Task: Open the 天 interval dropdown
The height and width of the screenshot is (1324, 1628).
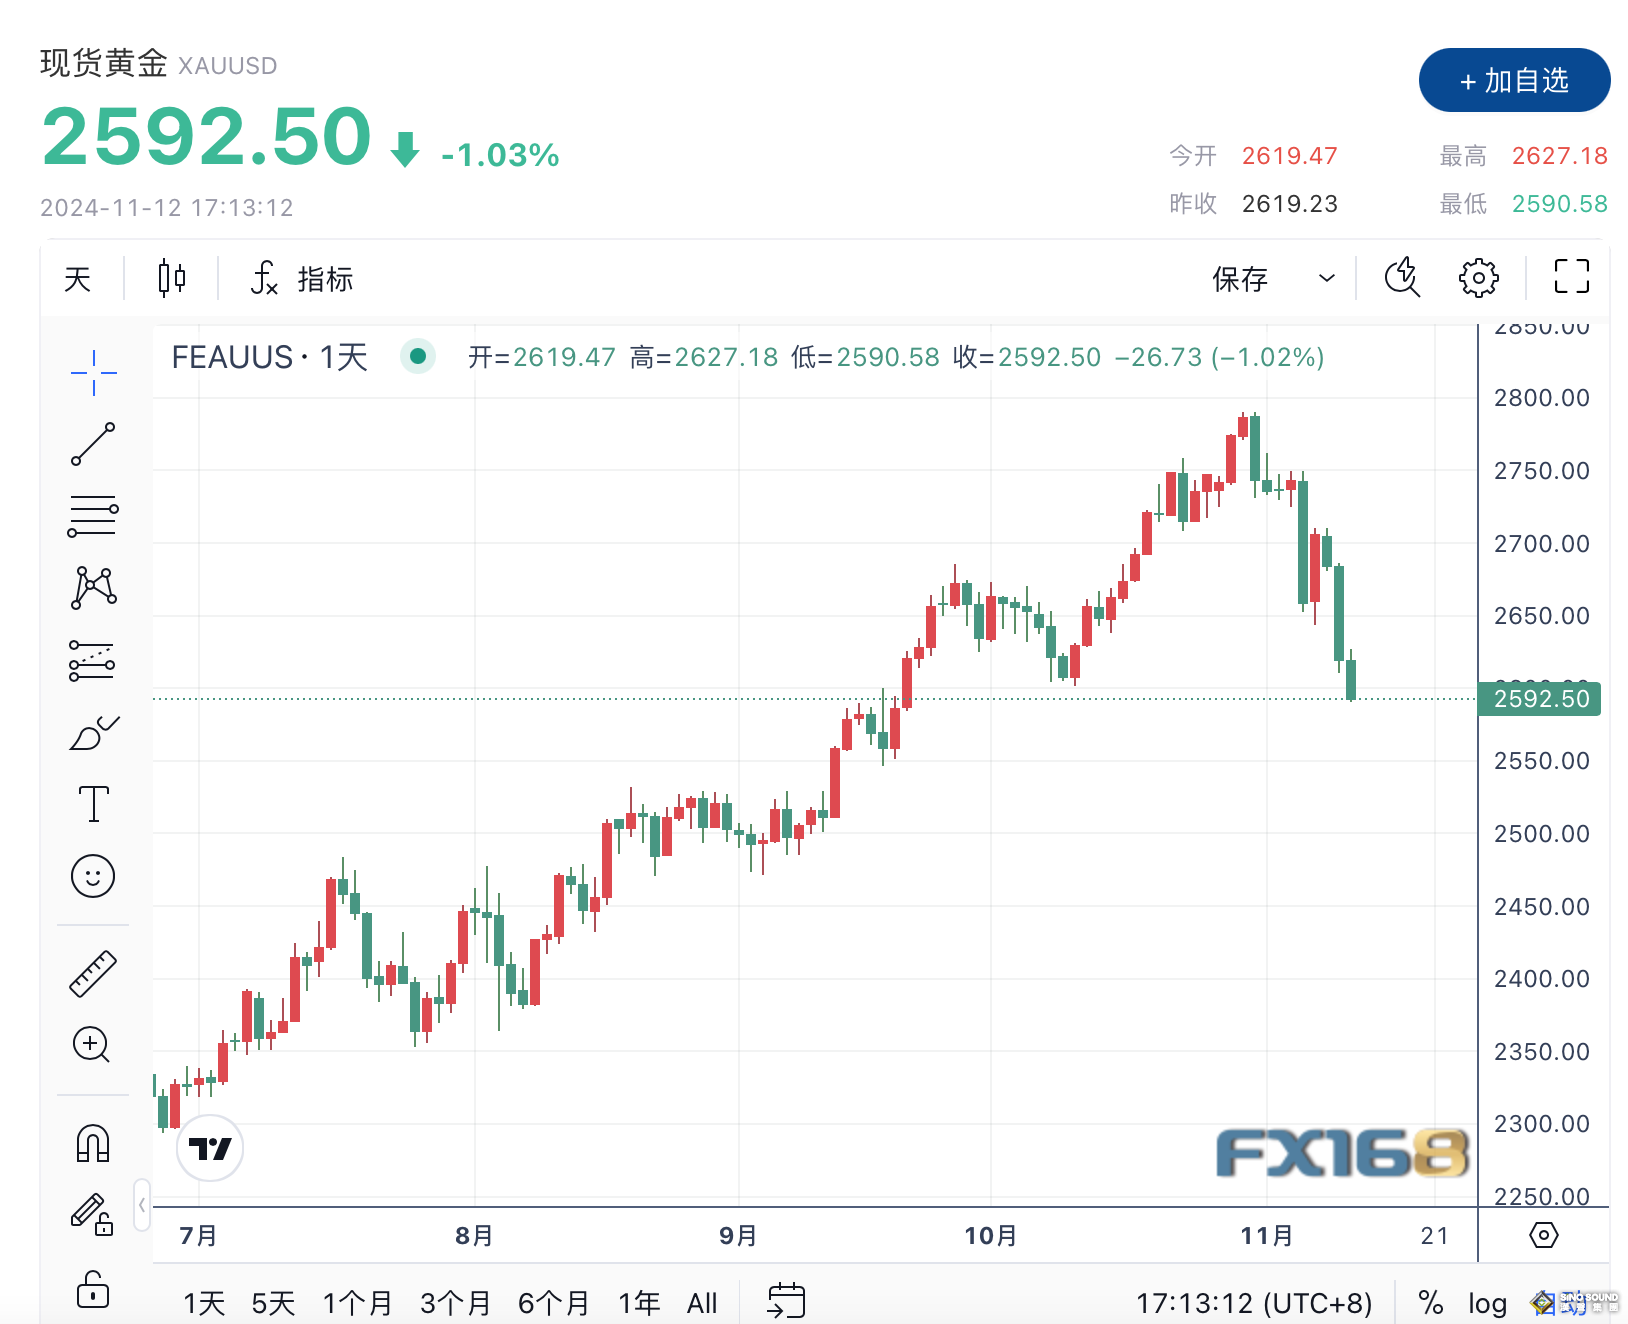Action: [77, 279]
